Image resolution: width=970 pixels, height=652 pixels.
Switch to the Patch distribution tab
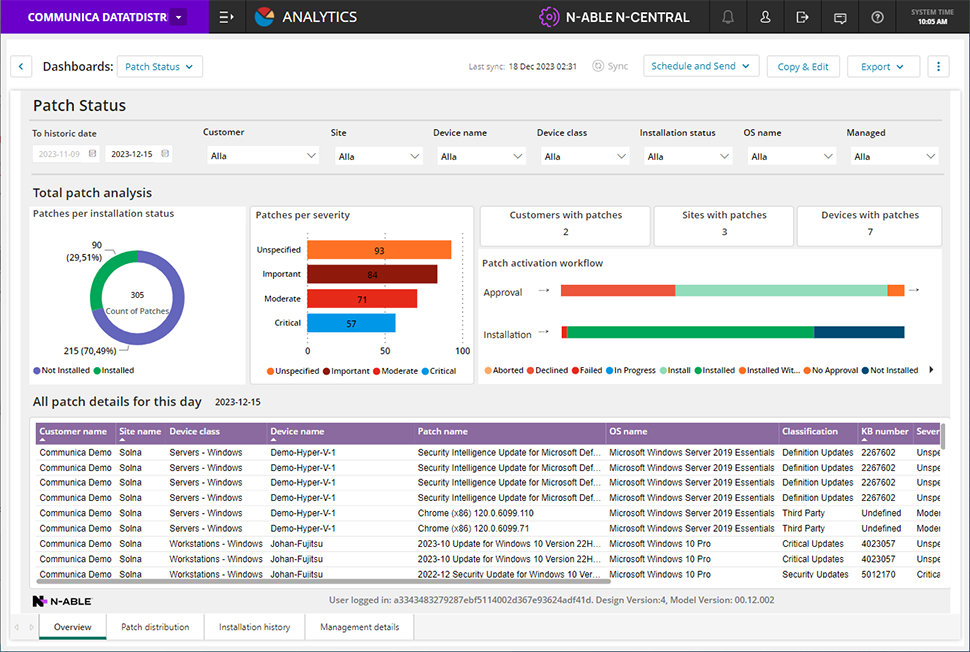click(155, 627)
